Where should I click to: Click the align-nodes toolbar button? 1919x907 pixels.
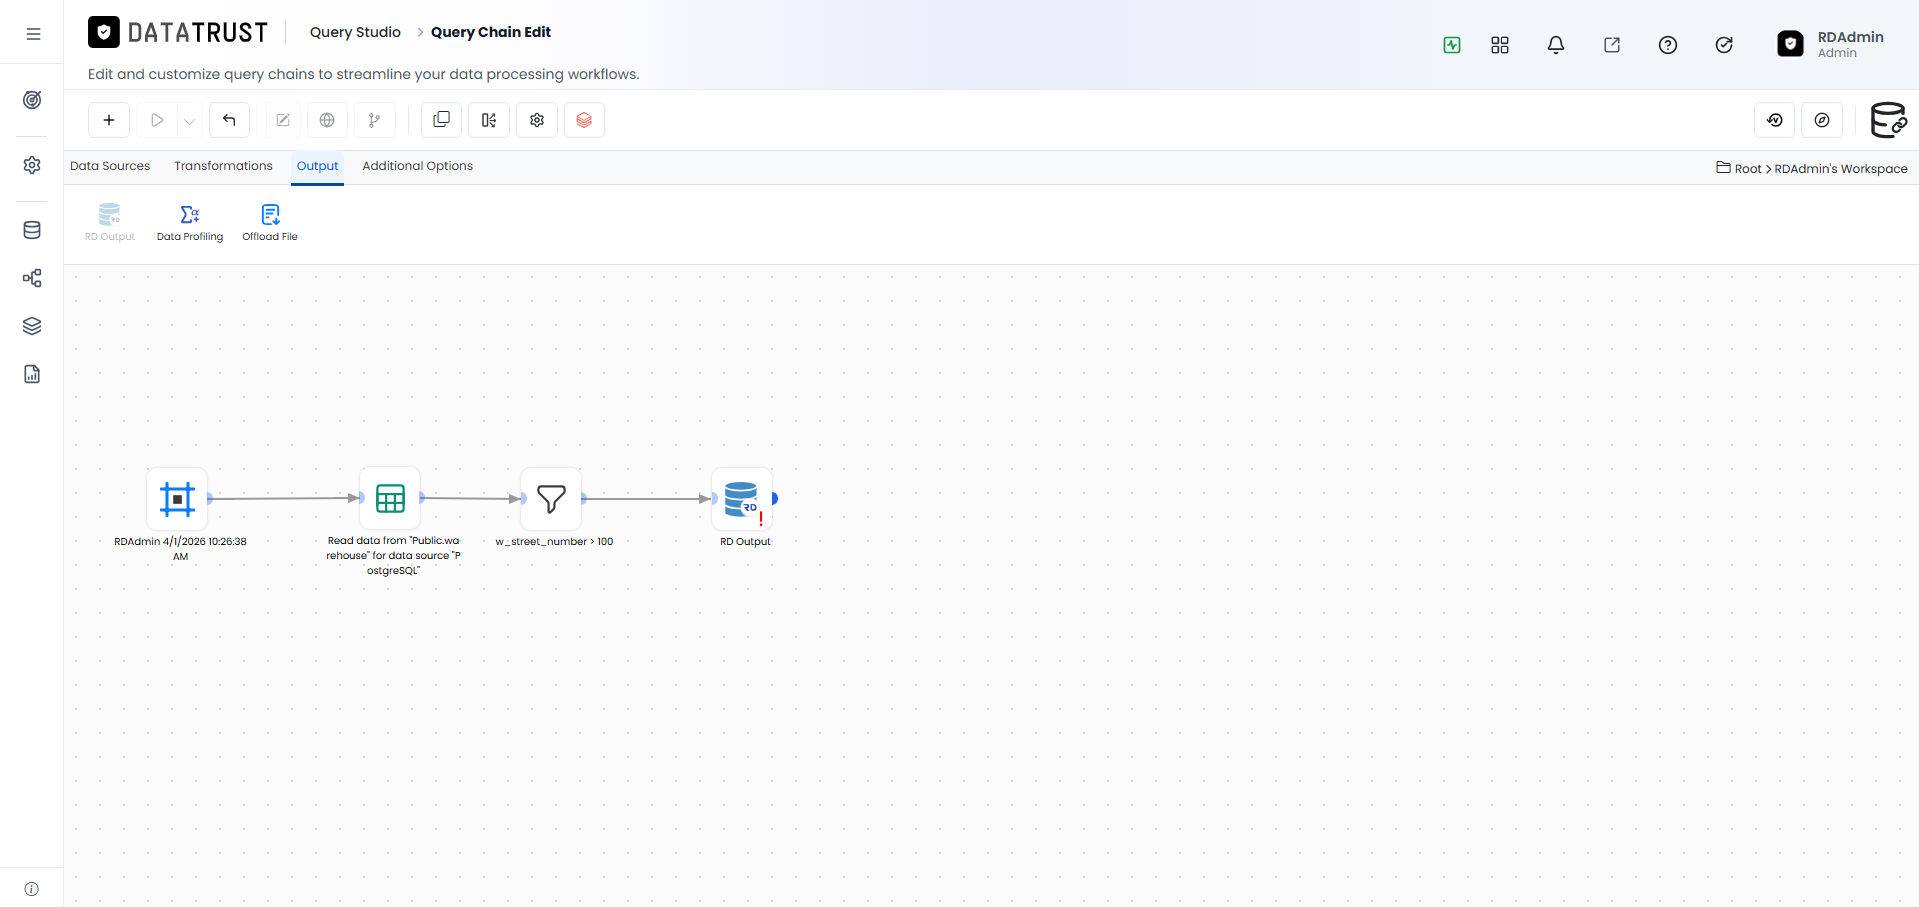489,120
